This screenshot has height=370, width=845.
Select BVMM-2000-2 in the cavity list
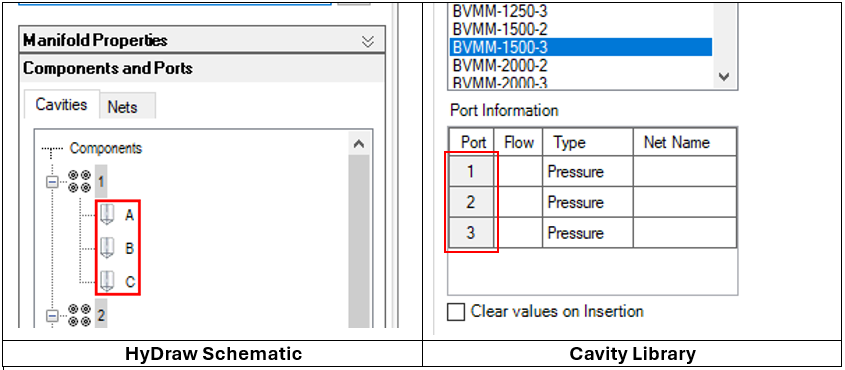pos(580,65)
